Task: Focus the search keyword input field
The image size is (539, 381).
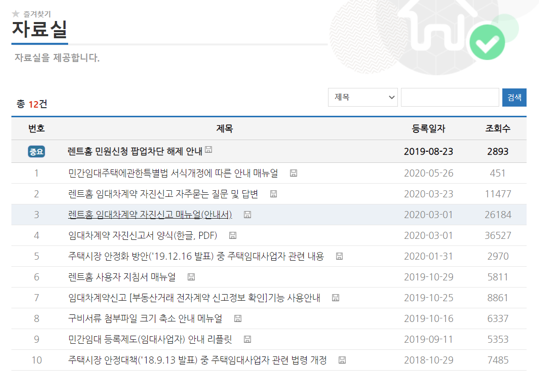Action: (450, 97)
